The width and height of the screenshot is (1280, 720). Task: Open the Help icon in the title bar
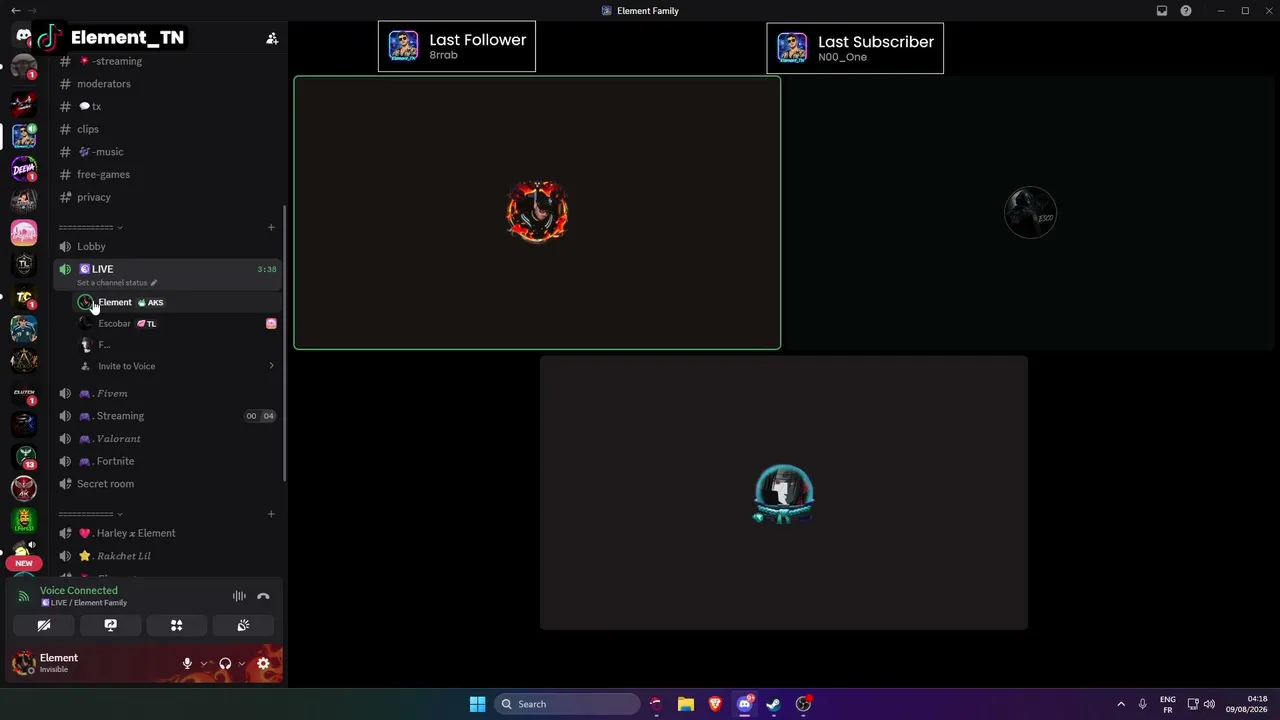(1186, 11)
